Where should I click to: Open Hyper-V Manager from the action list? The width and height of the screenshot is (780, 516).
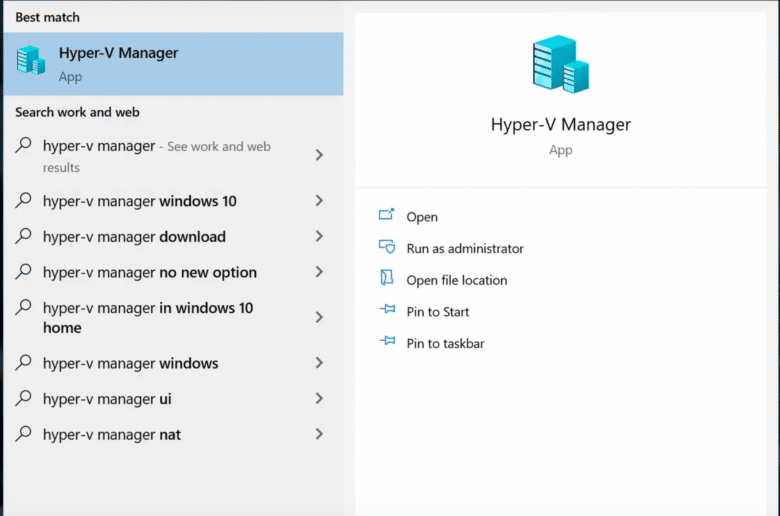point(422,217)
